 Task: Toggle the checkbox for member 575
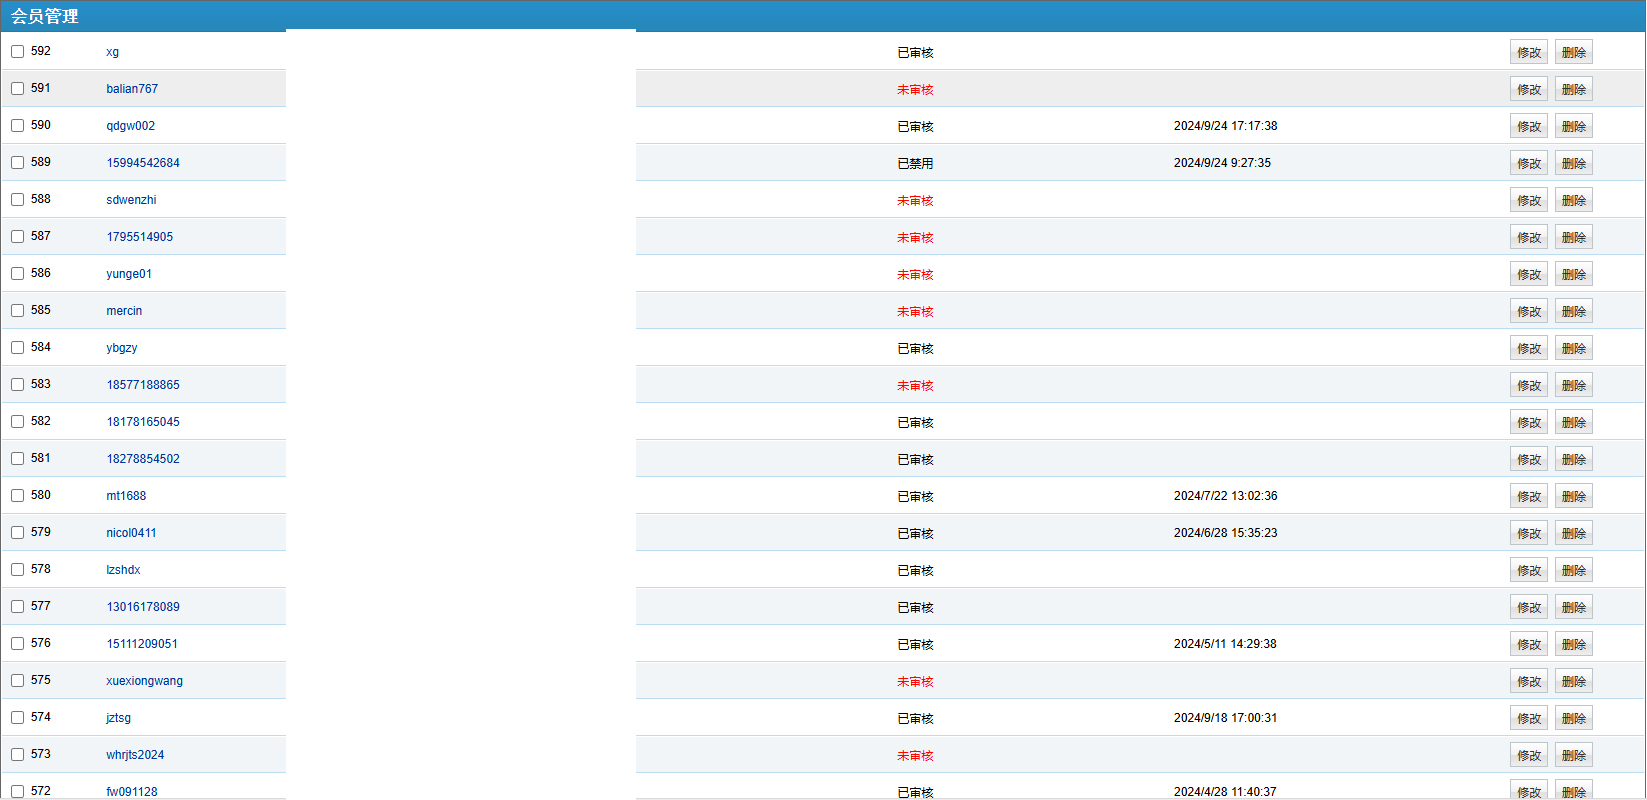click(18, 681)
